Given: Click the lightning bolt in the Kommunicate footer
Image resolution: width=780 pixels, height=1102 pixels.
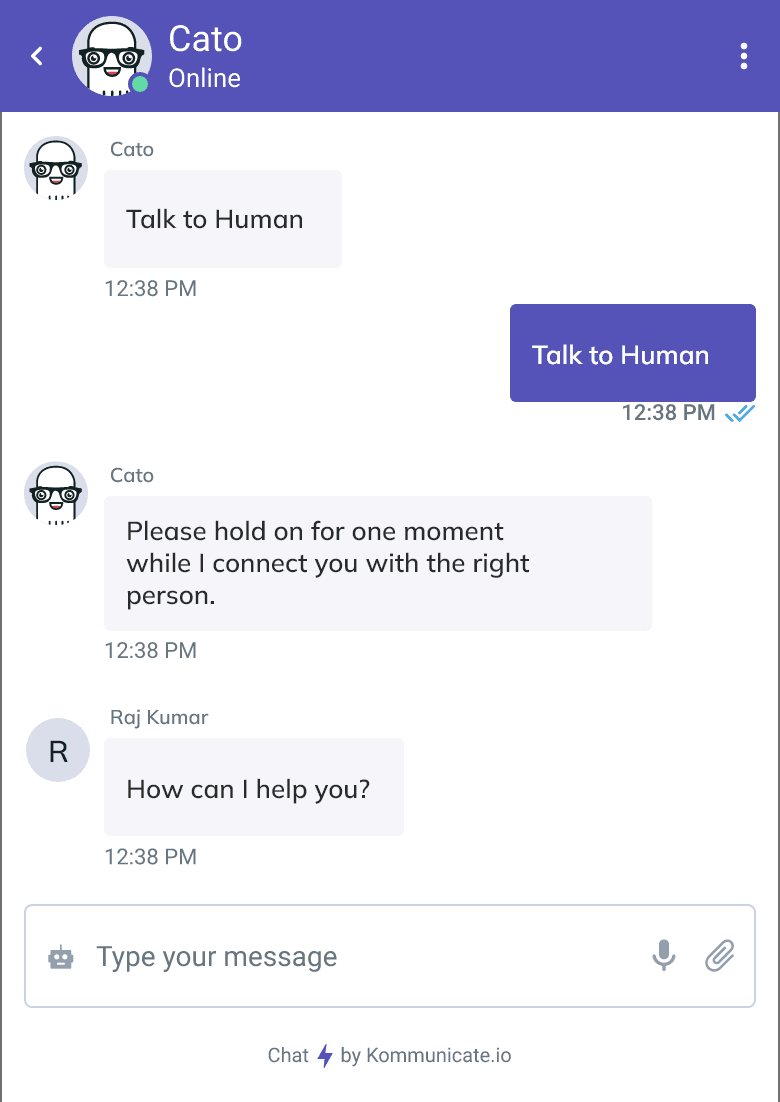Looking at the screenshot, I should click(x=327, y=1055).
